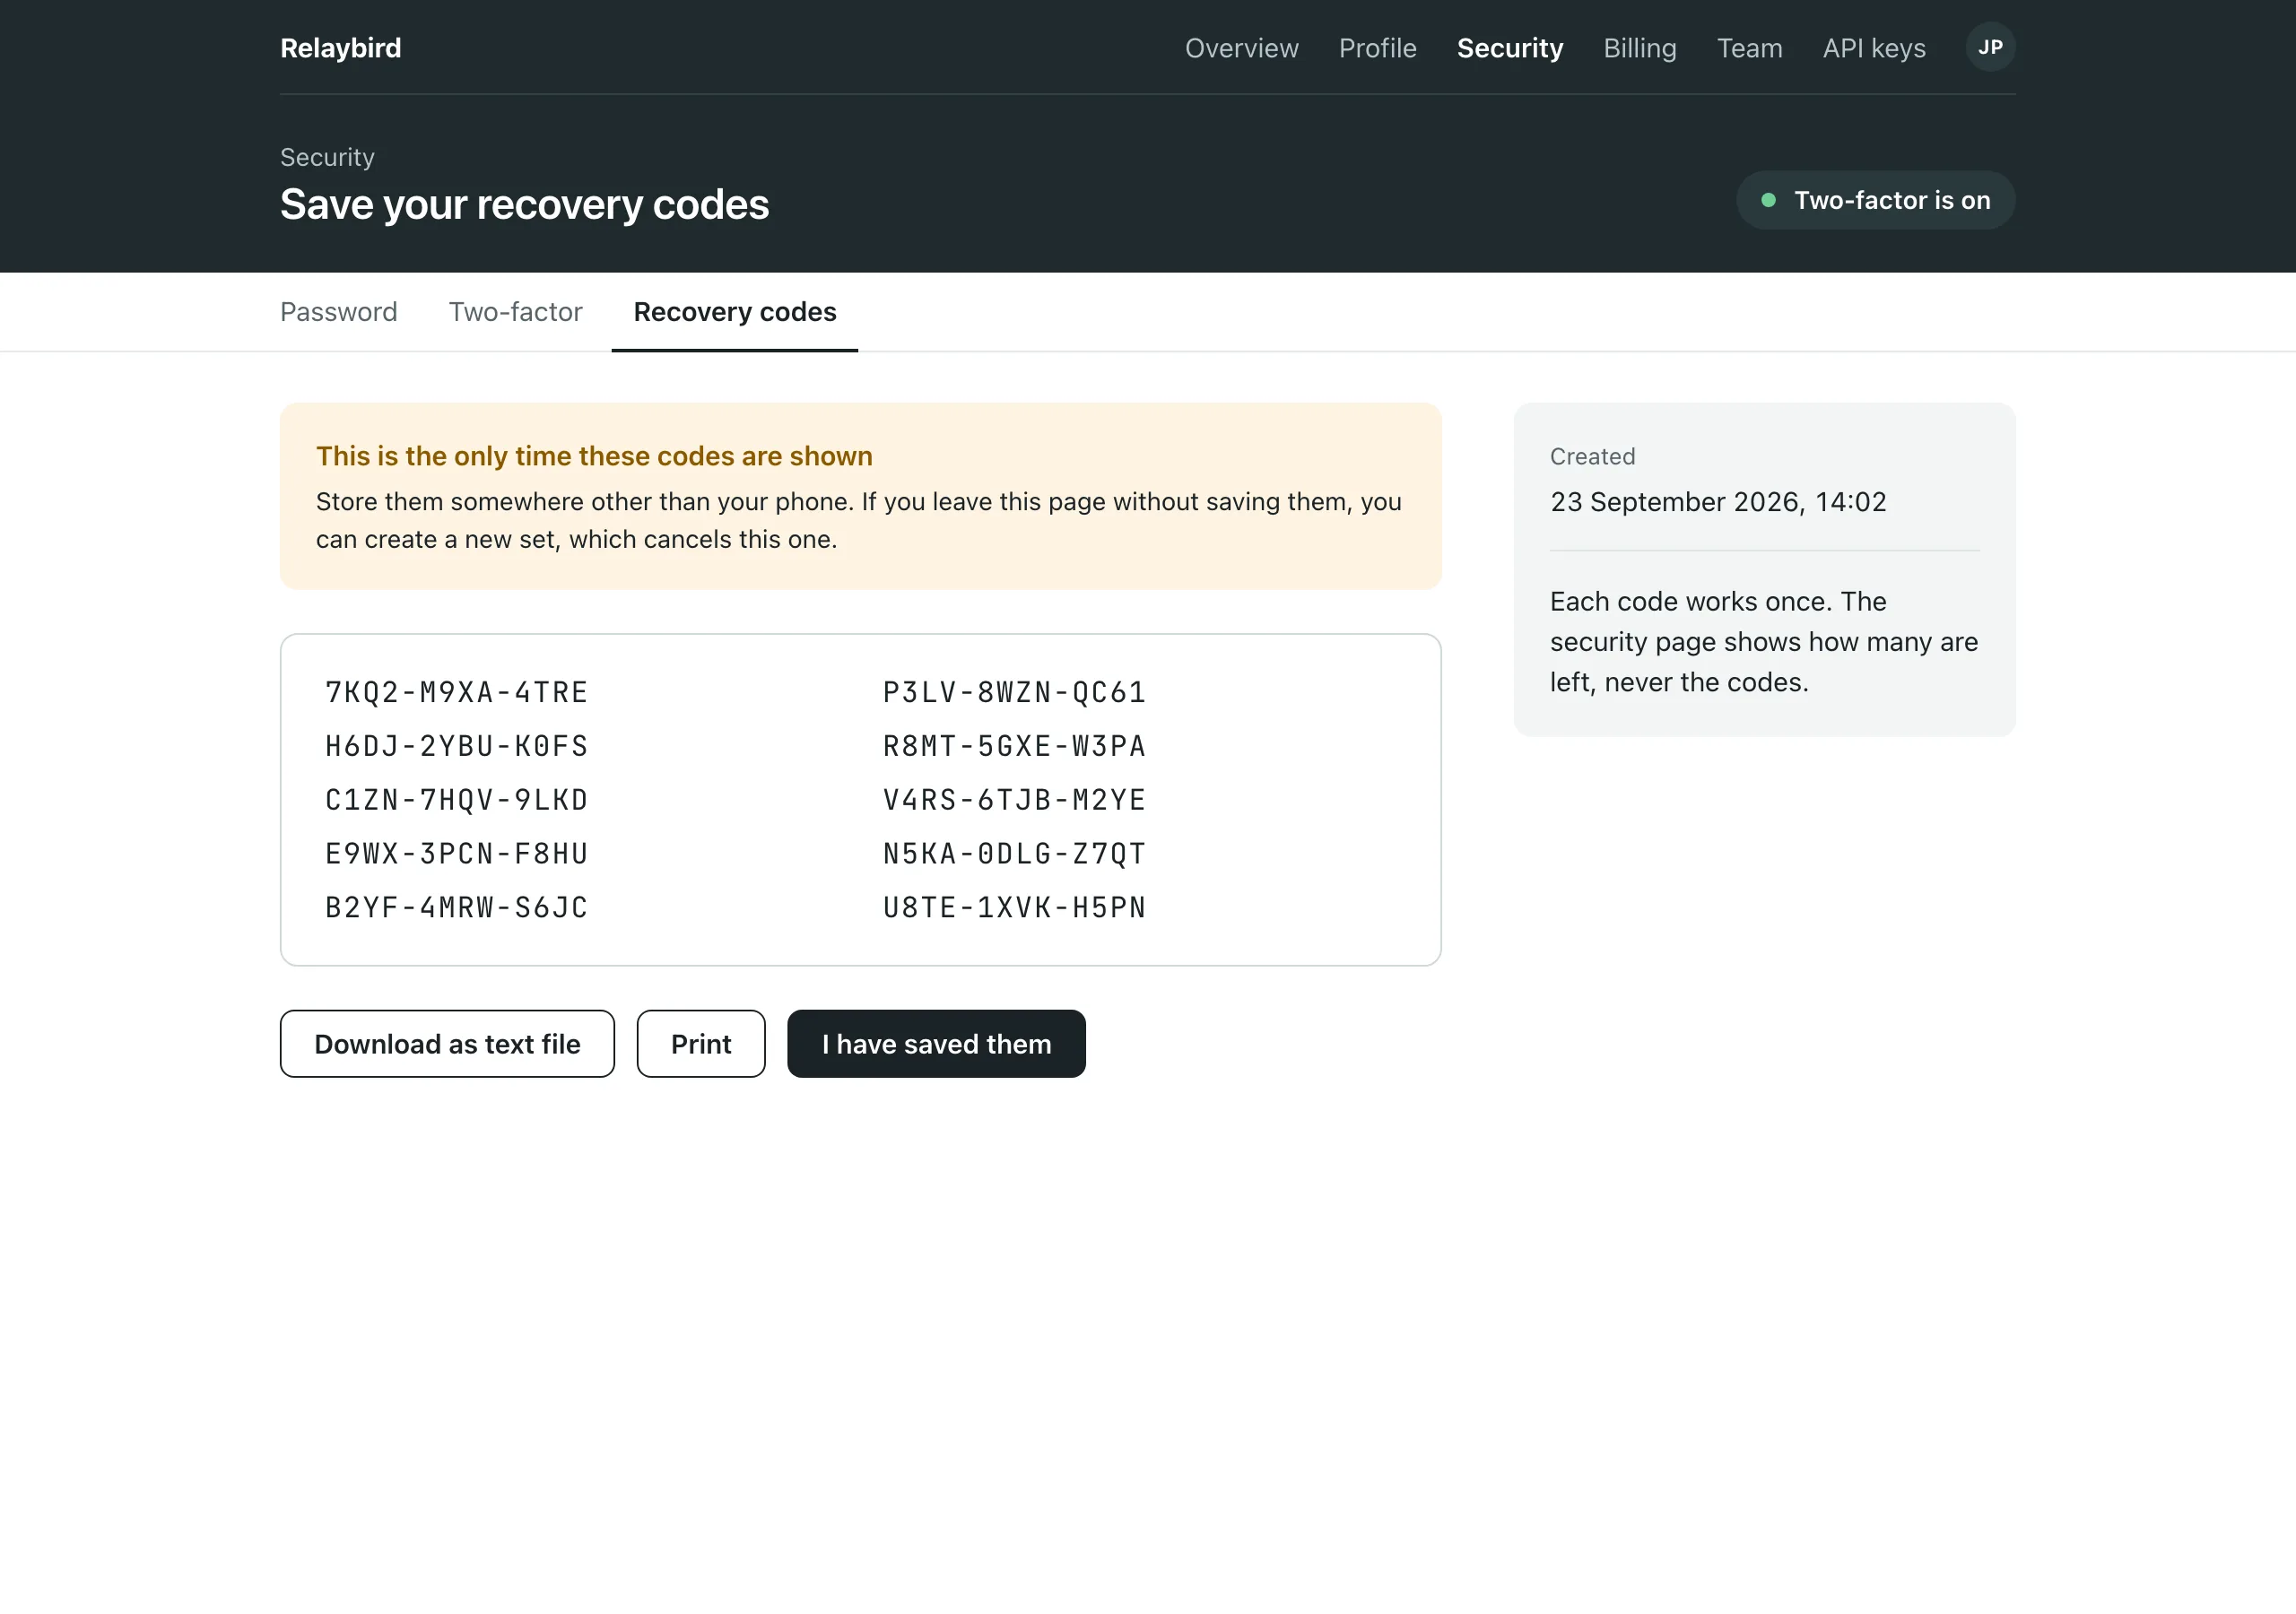The height and width of the screenshot is (1614, 2296).
Task: Select recovery code 7KQ2-M9XA-4TRE
Action: (x=456, y=692)
